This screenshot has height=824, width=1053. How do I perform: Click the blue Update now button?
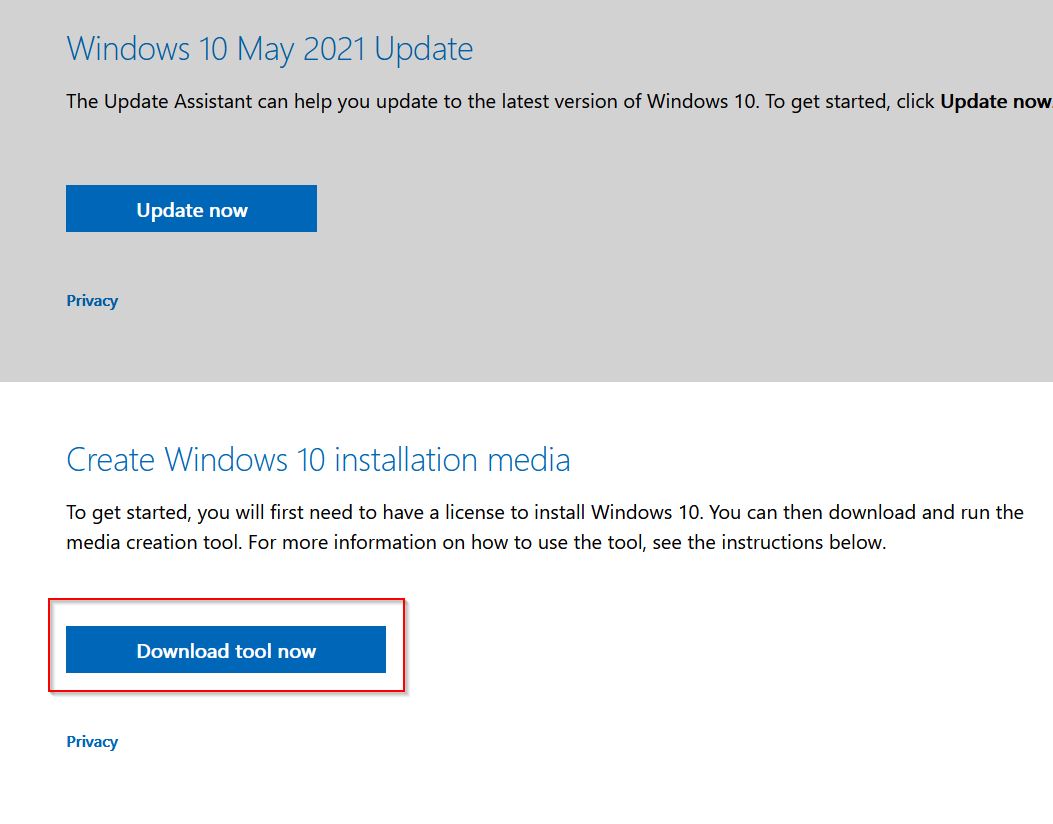[191, 209]
